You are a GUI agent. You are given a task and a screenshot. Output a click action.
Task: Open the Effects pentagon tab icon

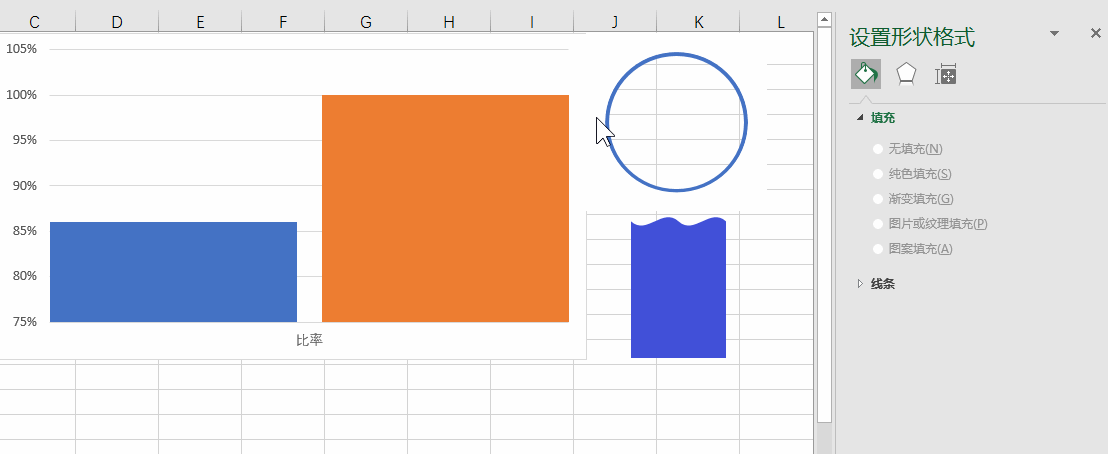(x=907, y=74)
